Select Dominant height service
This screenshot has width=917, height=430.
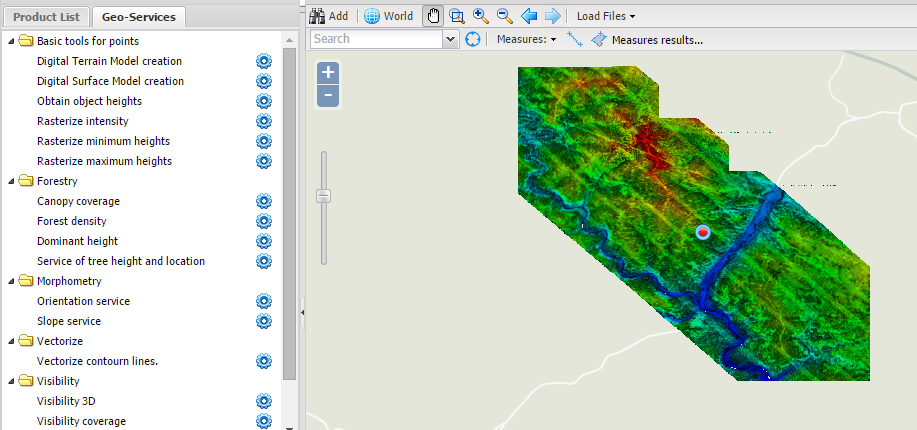(x=77, y=241)
